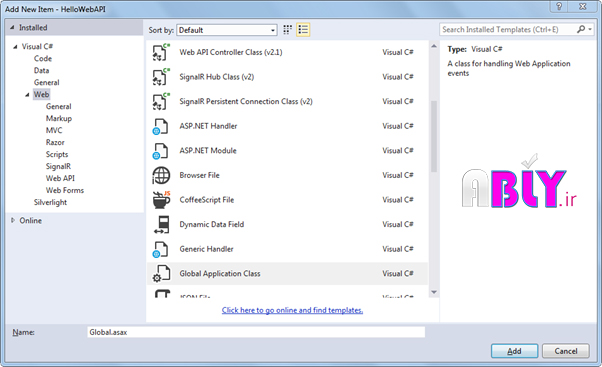Select Browser File globe icon

[161, 175]
